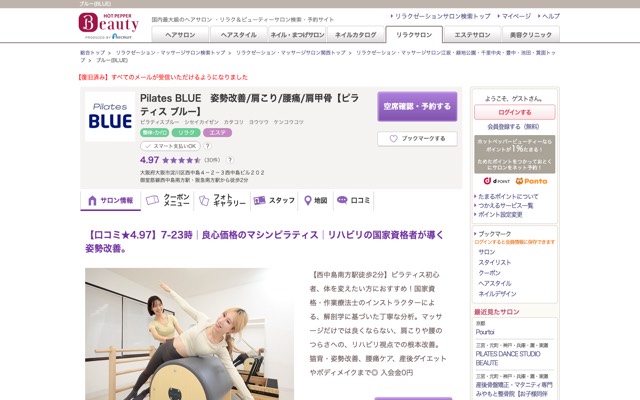The height and width of the screenshot is (400, 640).
Task: Open クーポン bookmark link in sidebar
Action: coord(489,273)
